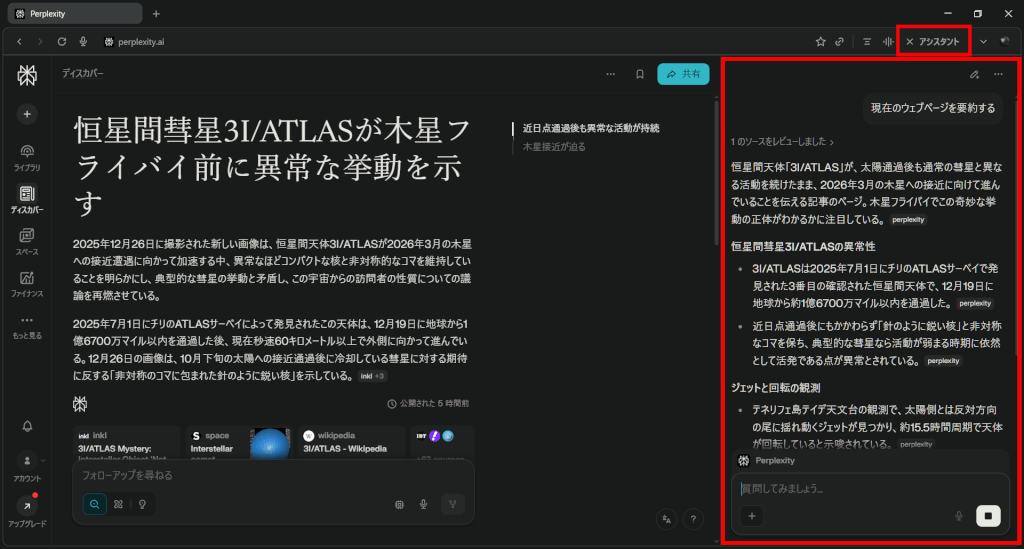The width and height of the screenshot is (1024, 549).
Task: Open the wikipedia 3I/ATLAS source card
Action: (x=347, y=442)
